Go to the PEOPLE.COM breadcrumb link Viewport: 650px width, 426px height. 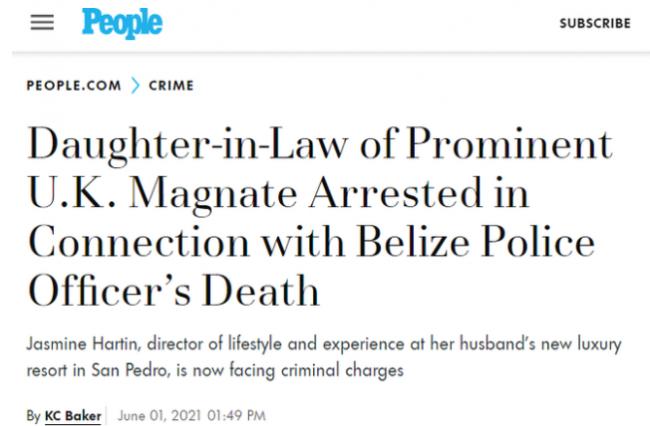74,86
